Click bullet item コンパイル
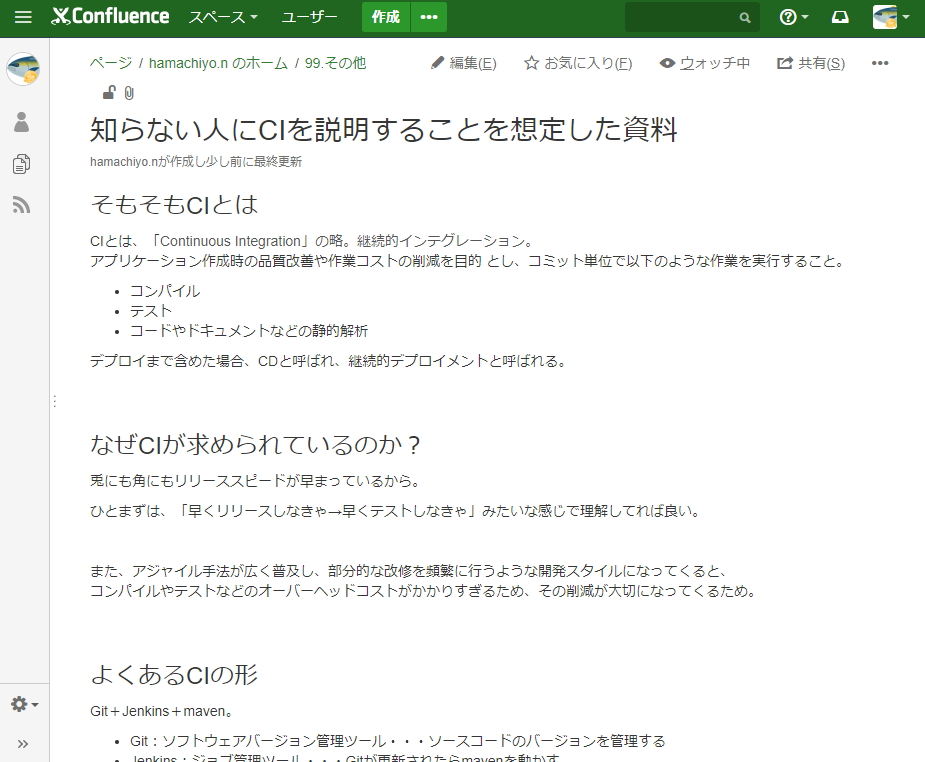 pos(165,291)
